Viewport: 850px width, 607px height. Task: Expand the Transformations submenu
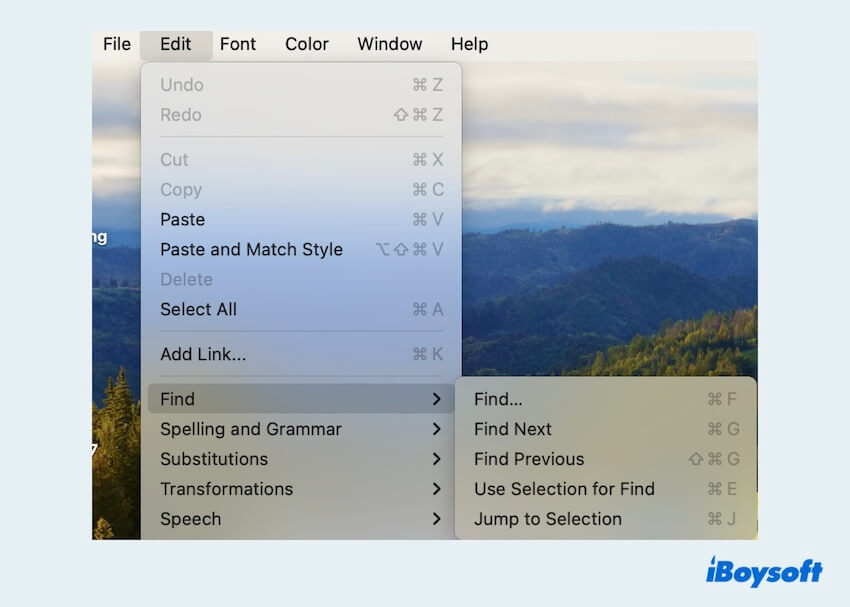[226, 489]
